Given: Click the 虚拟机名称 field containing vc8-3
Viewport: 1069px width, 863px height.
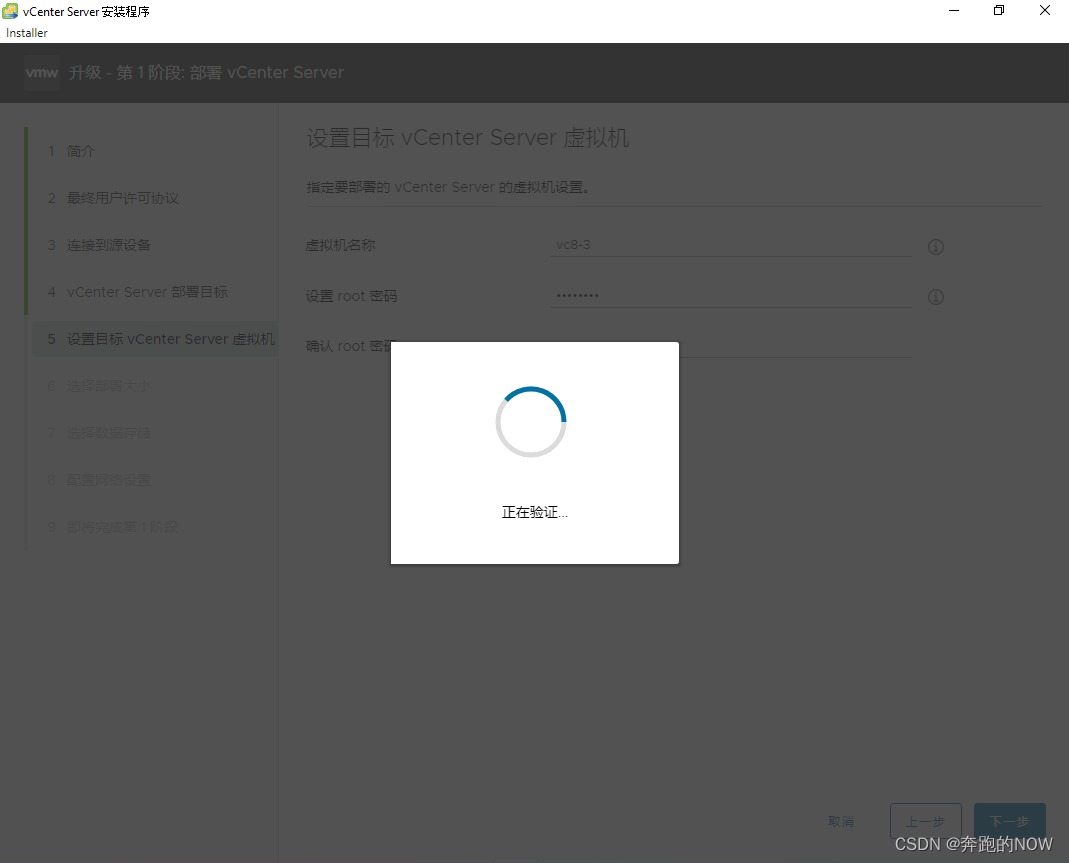Looking at the screenshot, I should [x=730, y=245].
